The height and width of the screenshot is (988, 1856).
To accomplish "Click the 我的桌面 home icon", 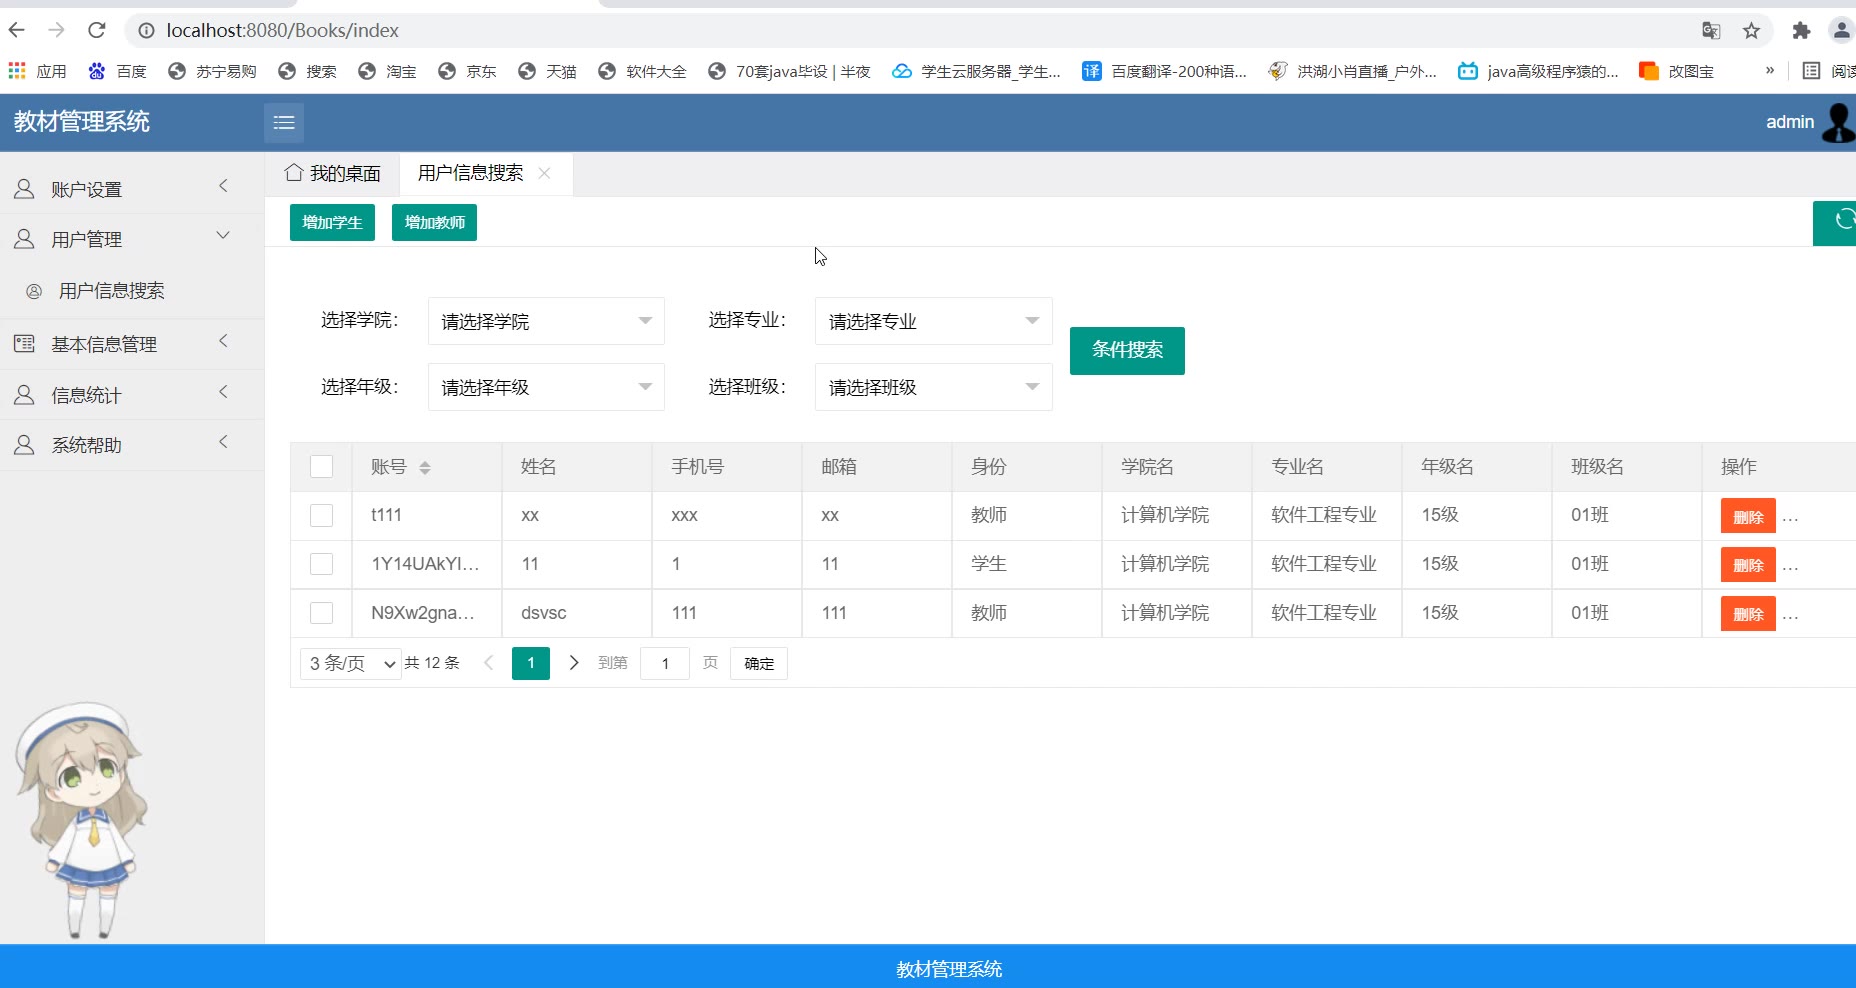I will click(x=293, y=173).
